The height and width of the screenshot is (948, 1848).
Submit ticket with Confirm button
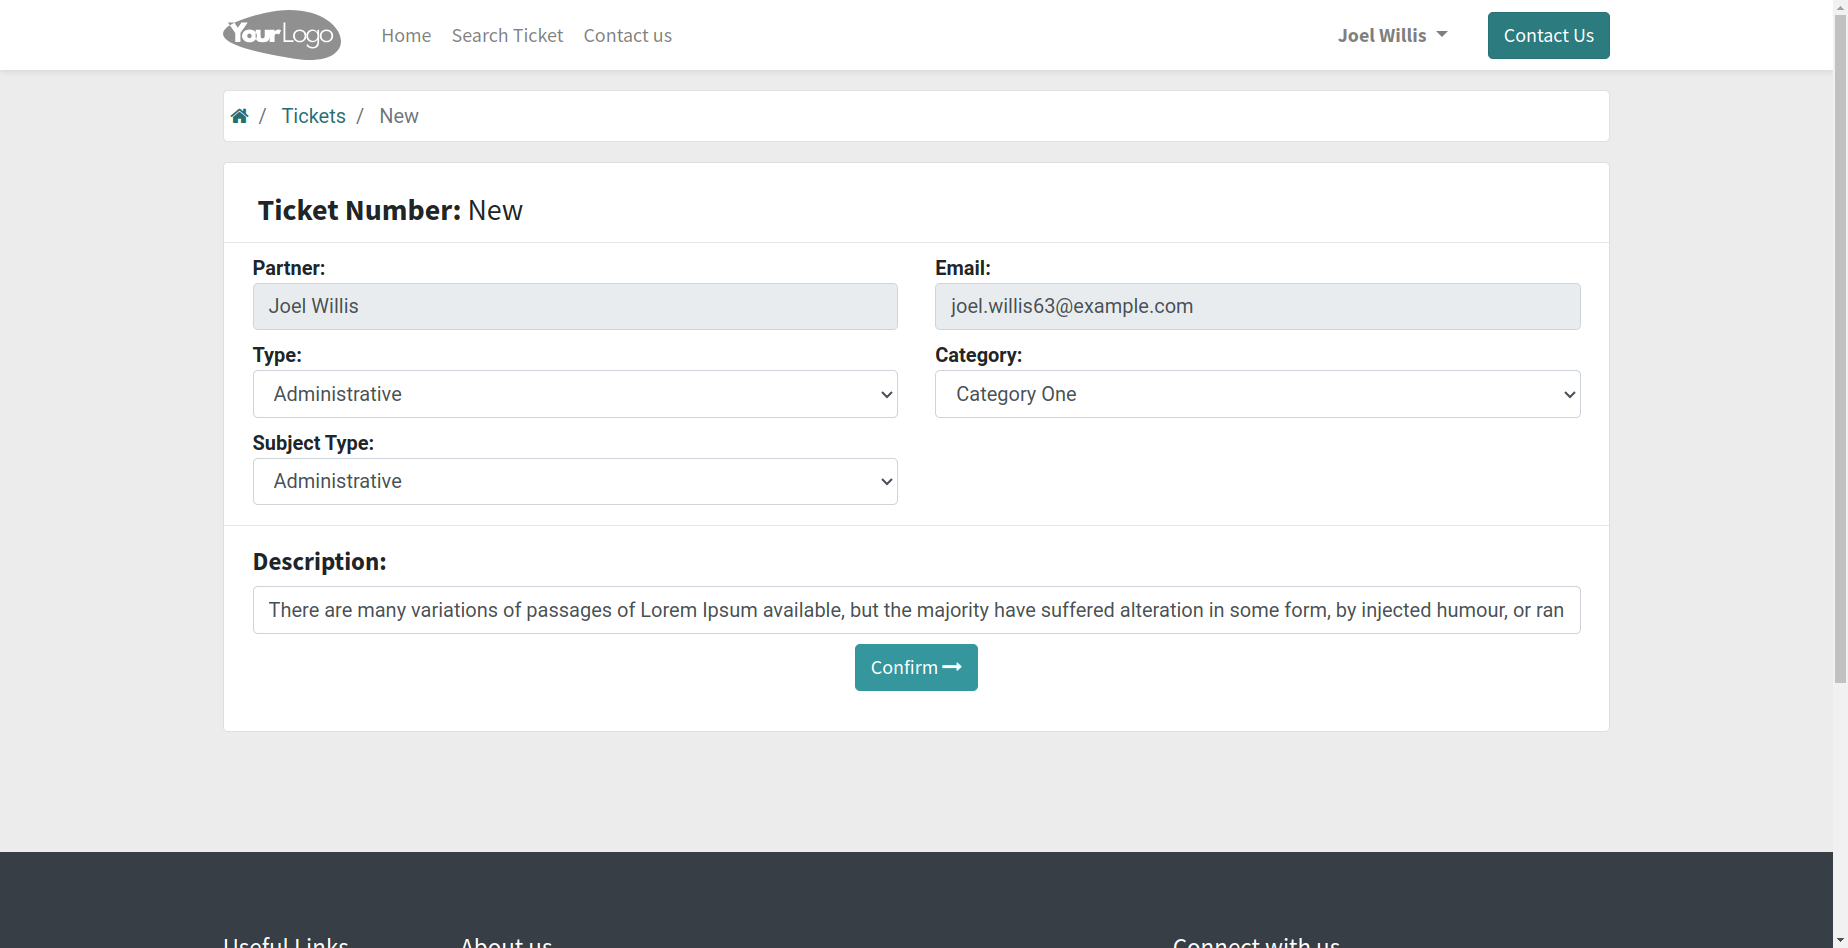[916, 667]
